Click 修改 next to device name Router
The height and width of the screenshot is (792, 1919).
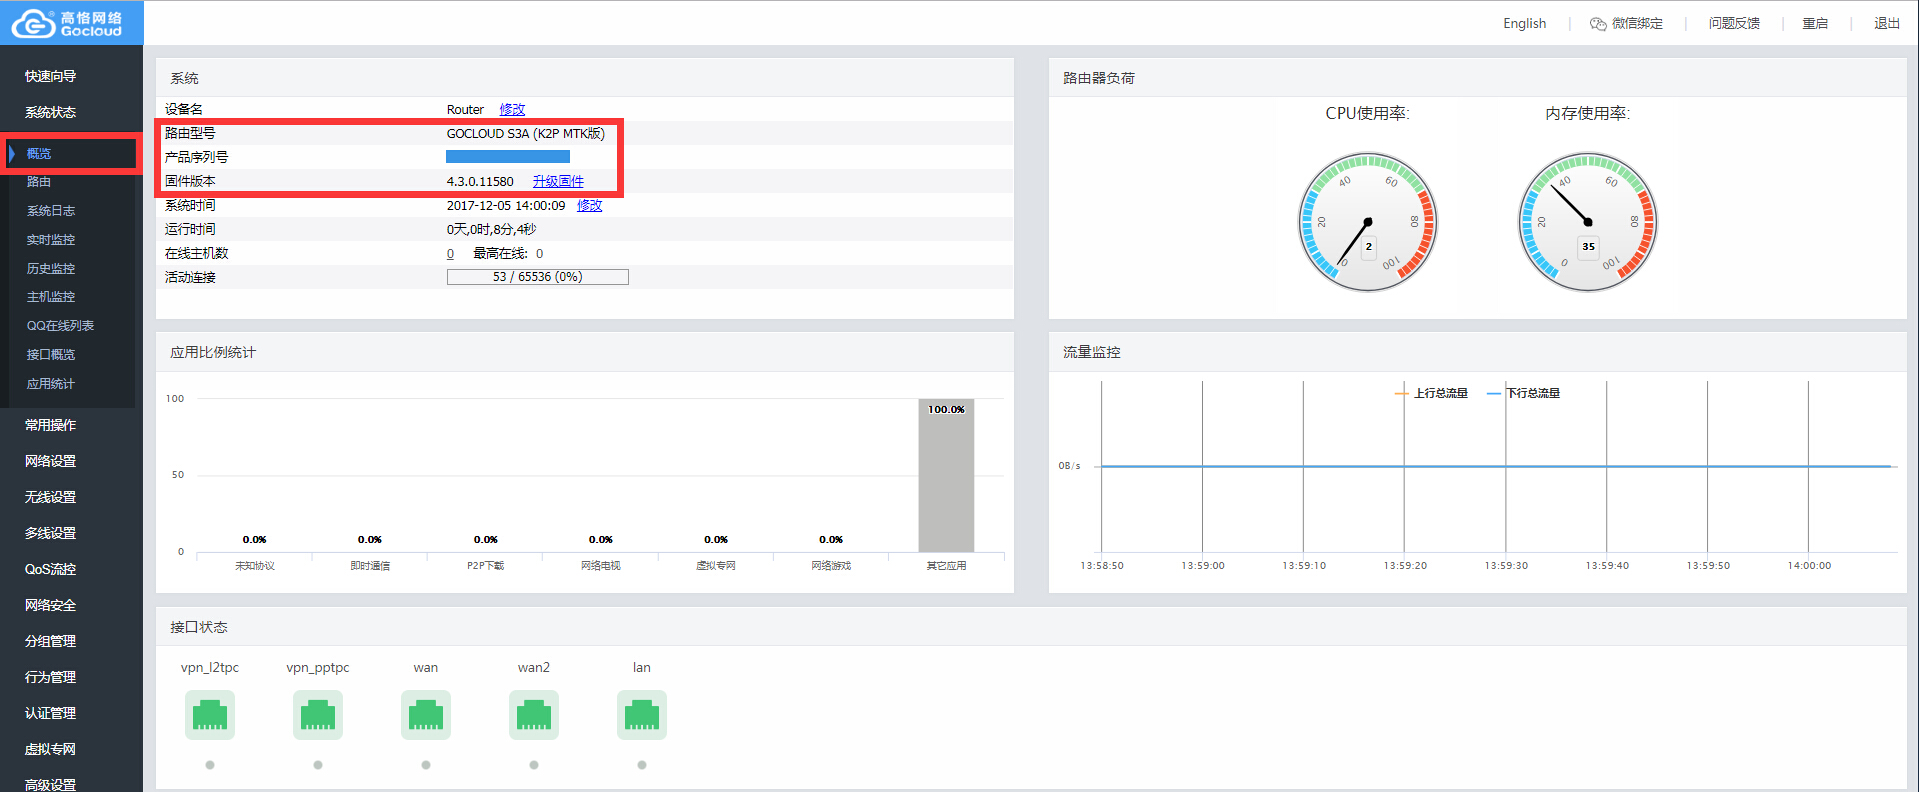tap(512, 109)
